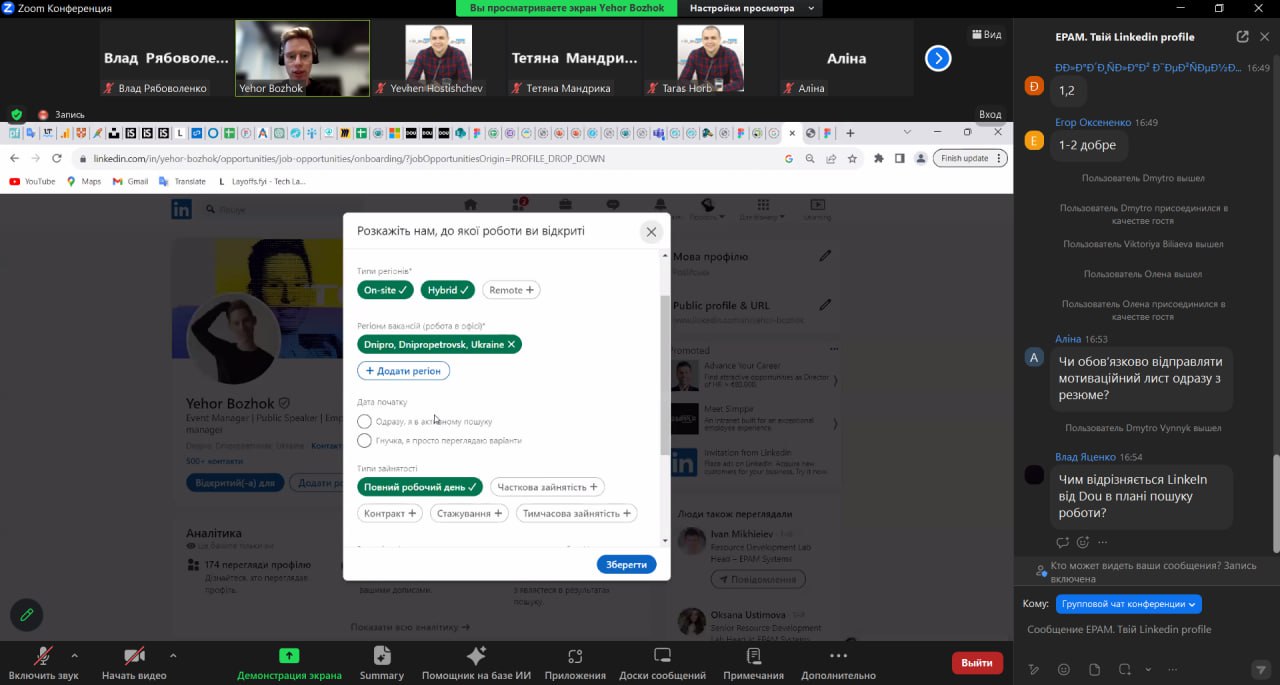The image size is (1280, 685).
Task: Open Вид layout view menu
Action: point(986,34)
